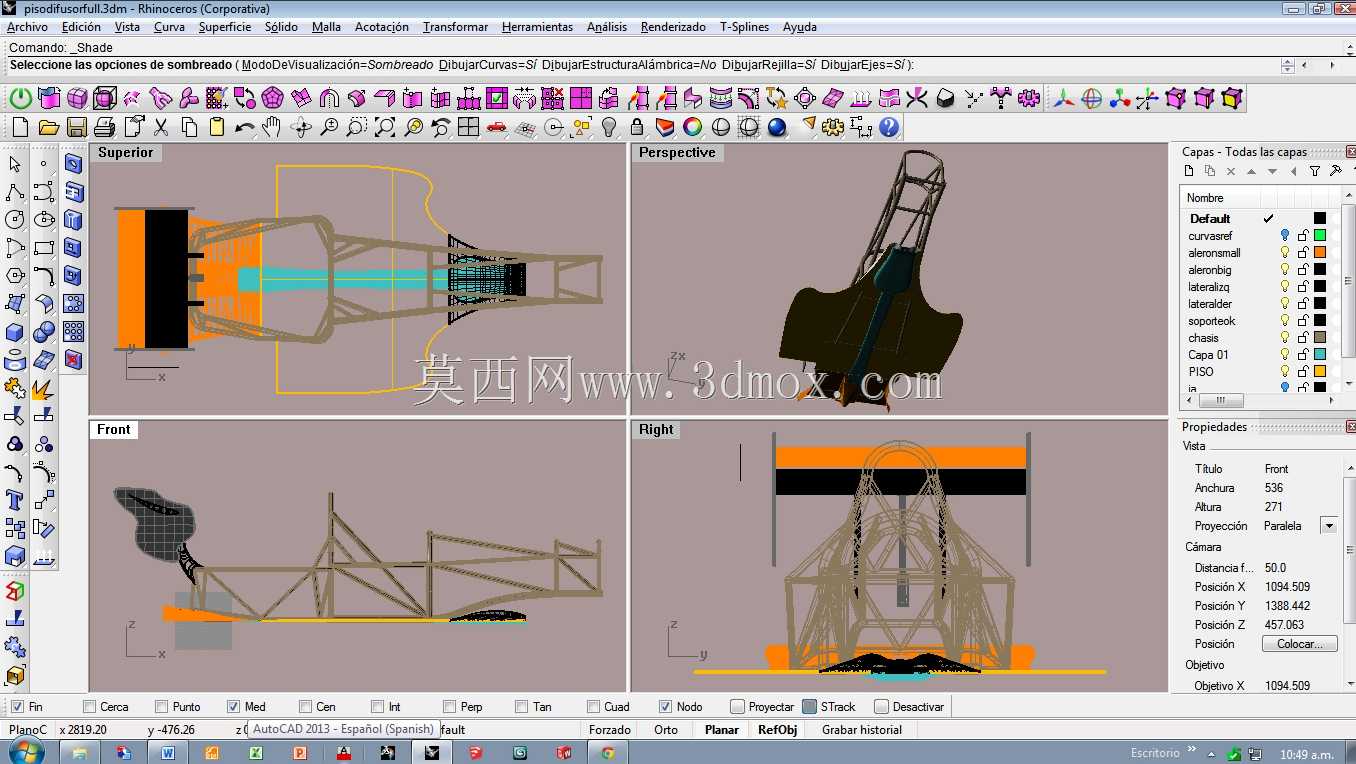Click the green power icon in the T-Splines toolbar

tap(21, 98)
